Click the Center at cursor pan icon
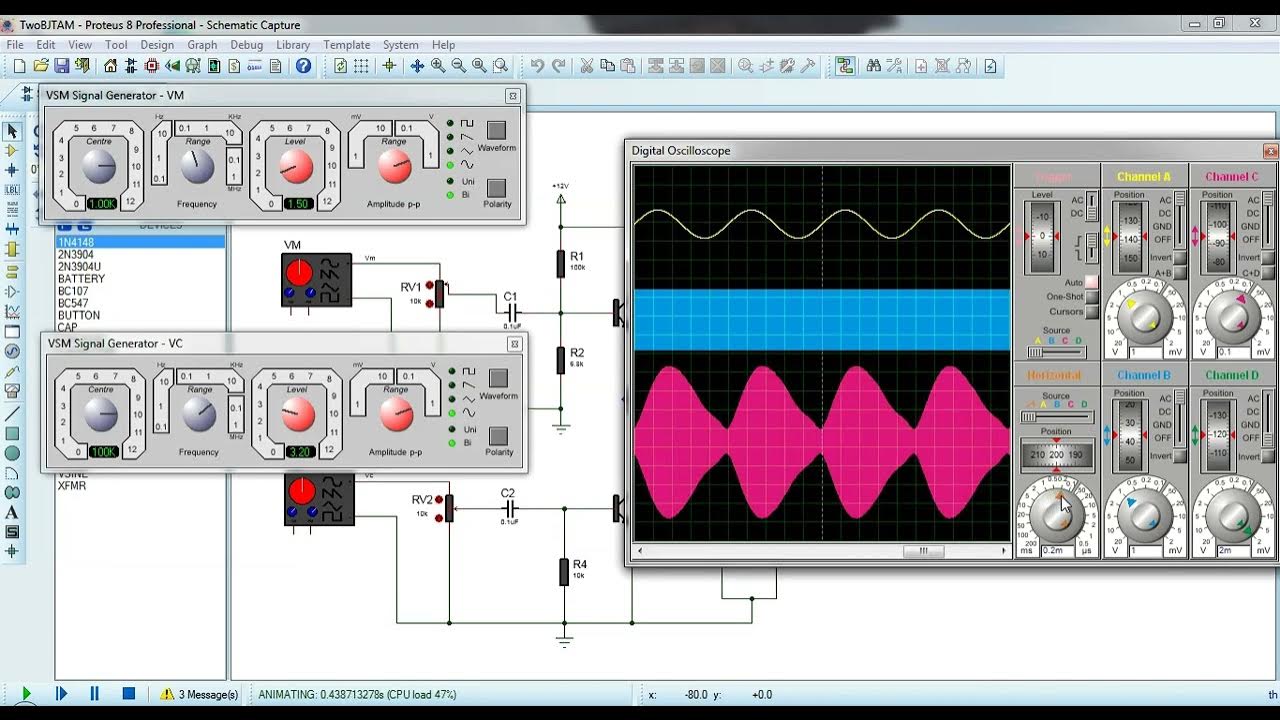The image size is (1280, 720). coord(418,66)
